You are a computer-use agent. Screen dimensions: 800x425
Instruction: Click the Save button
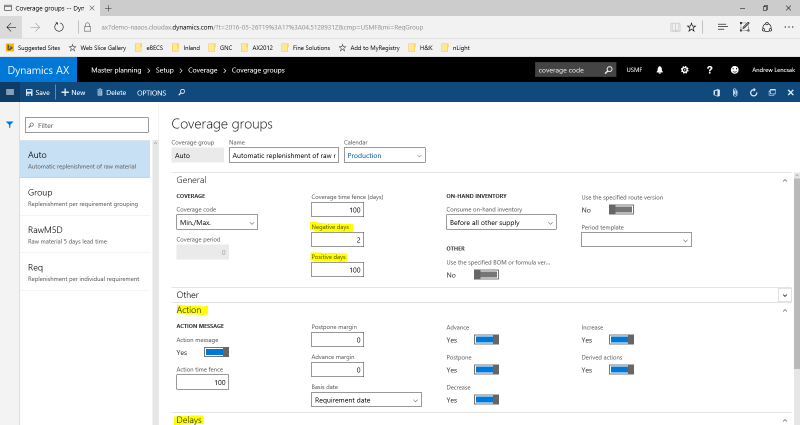coord(38,92)
